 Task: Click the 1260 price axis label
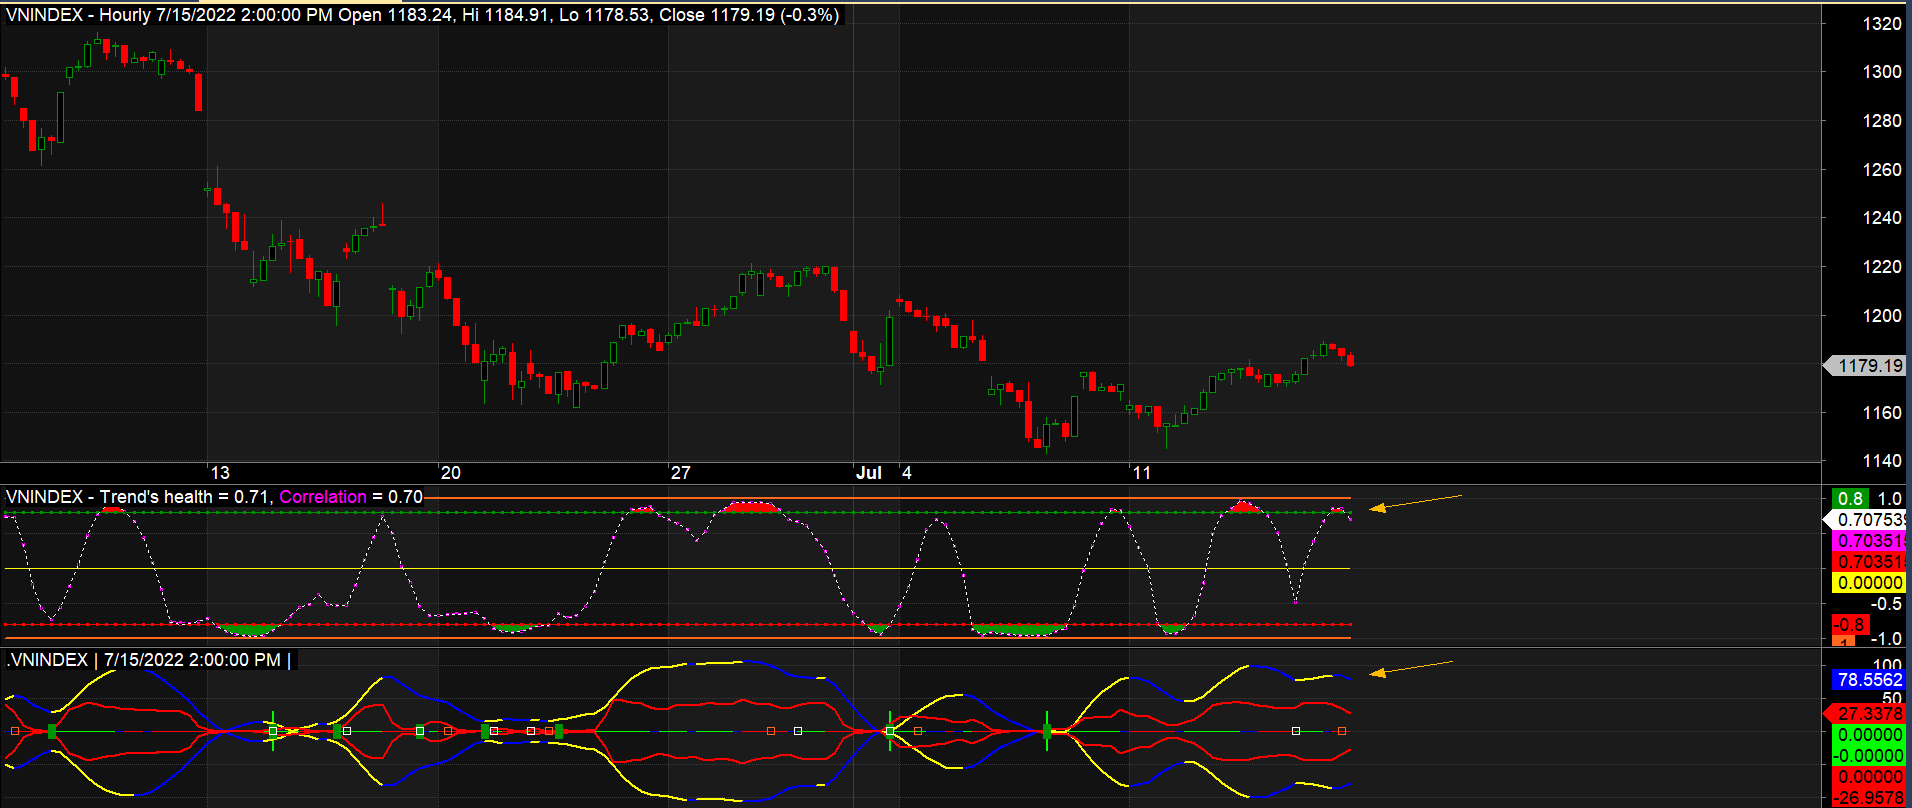[1882, 170]
